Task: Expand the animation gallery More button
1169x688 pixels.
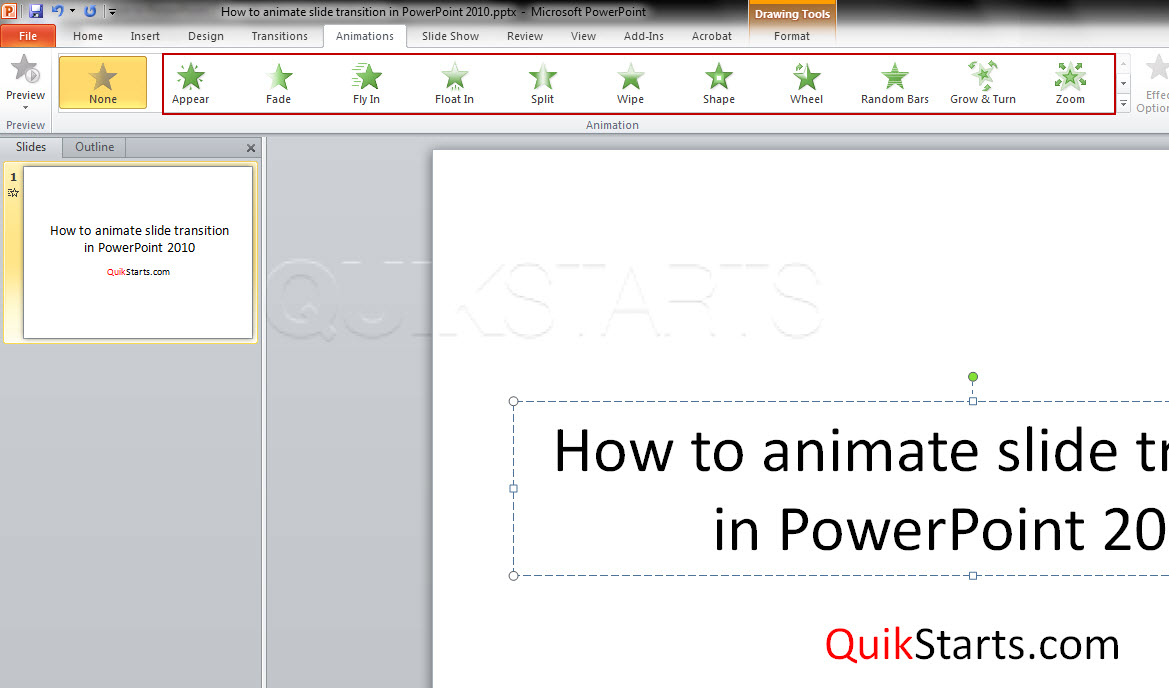Action: [x=1124, y=103]
